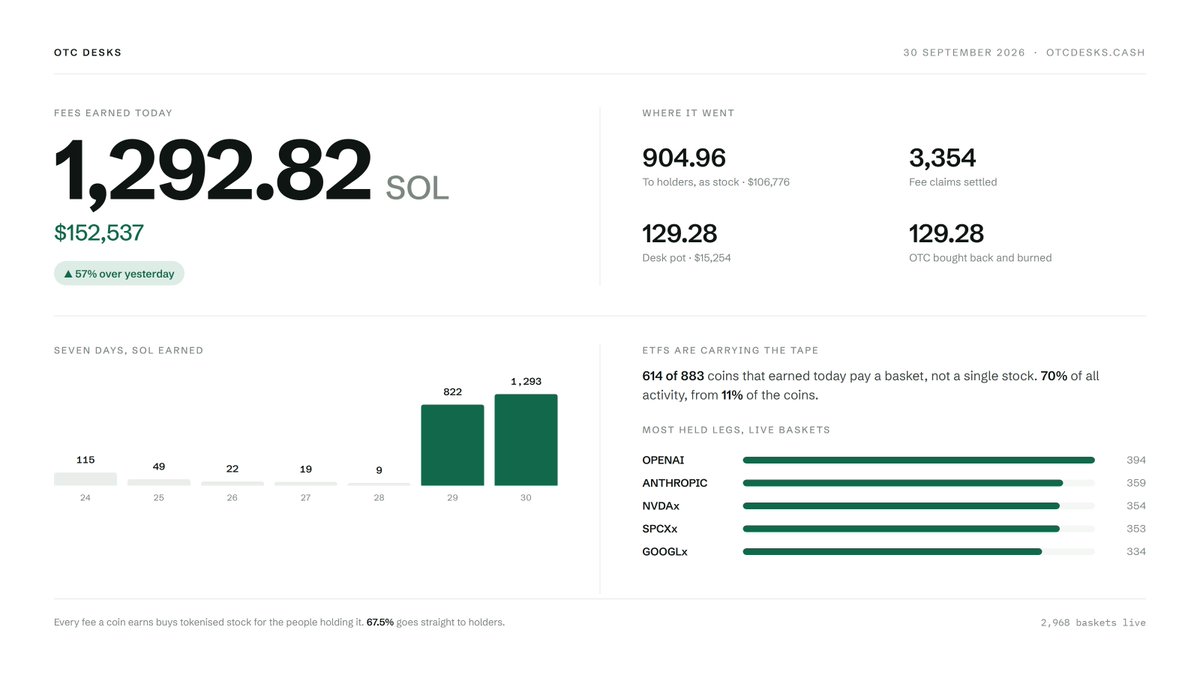
Task: Click the GOOGLx holdings progress bar
Action: coord(919,552)
